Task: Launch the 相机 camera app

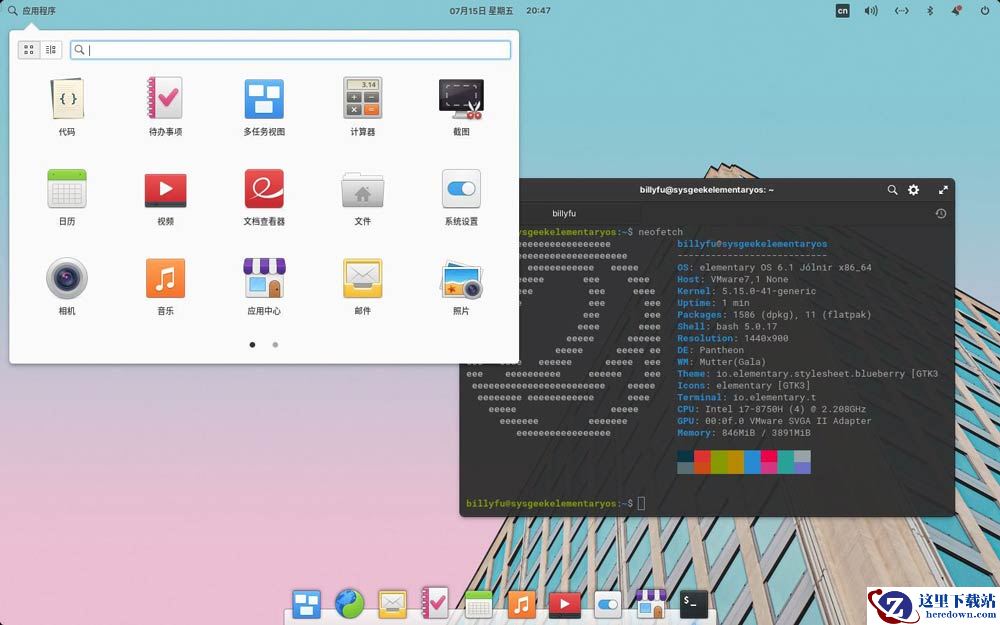Action: [67, 286]
